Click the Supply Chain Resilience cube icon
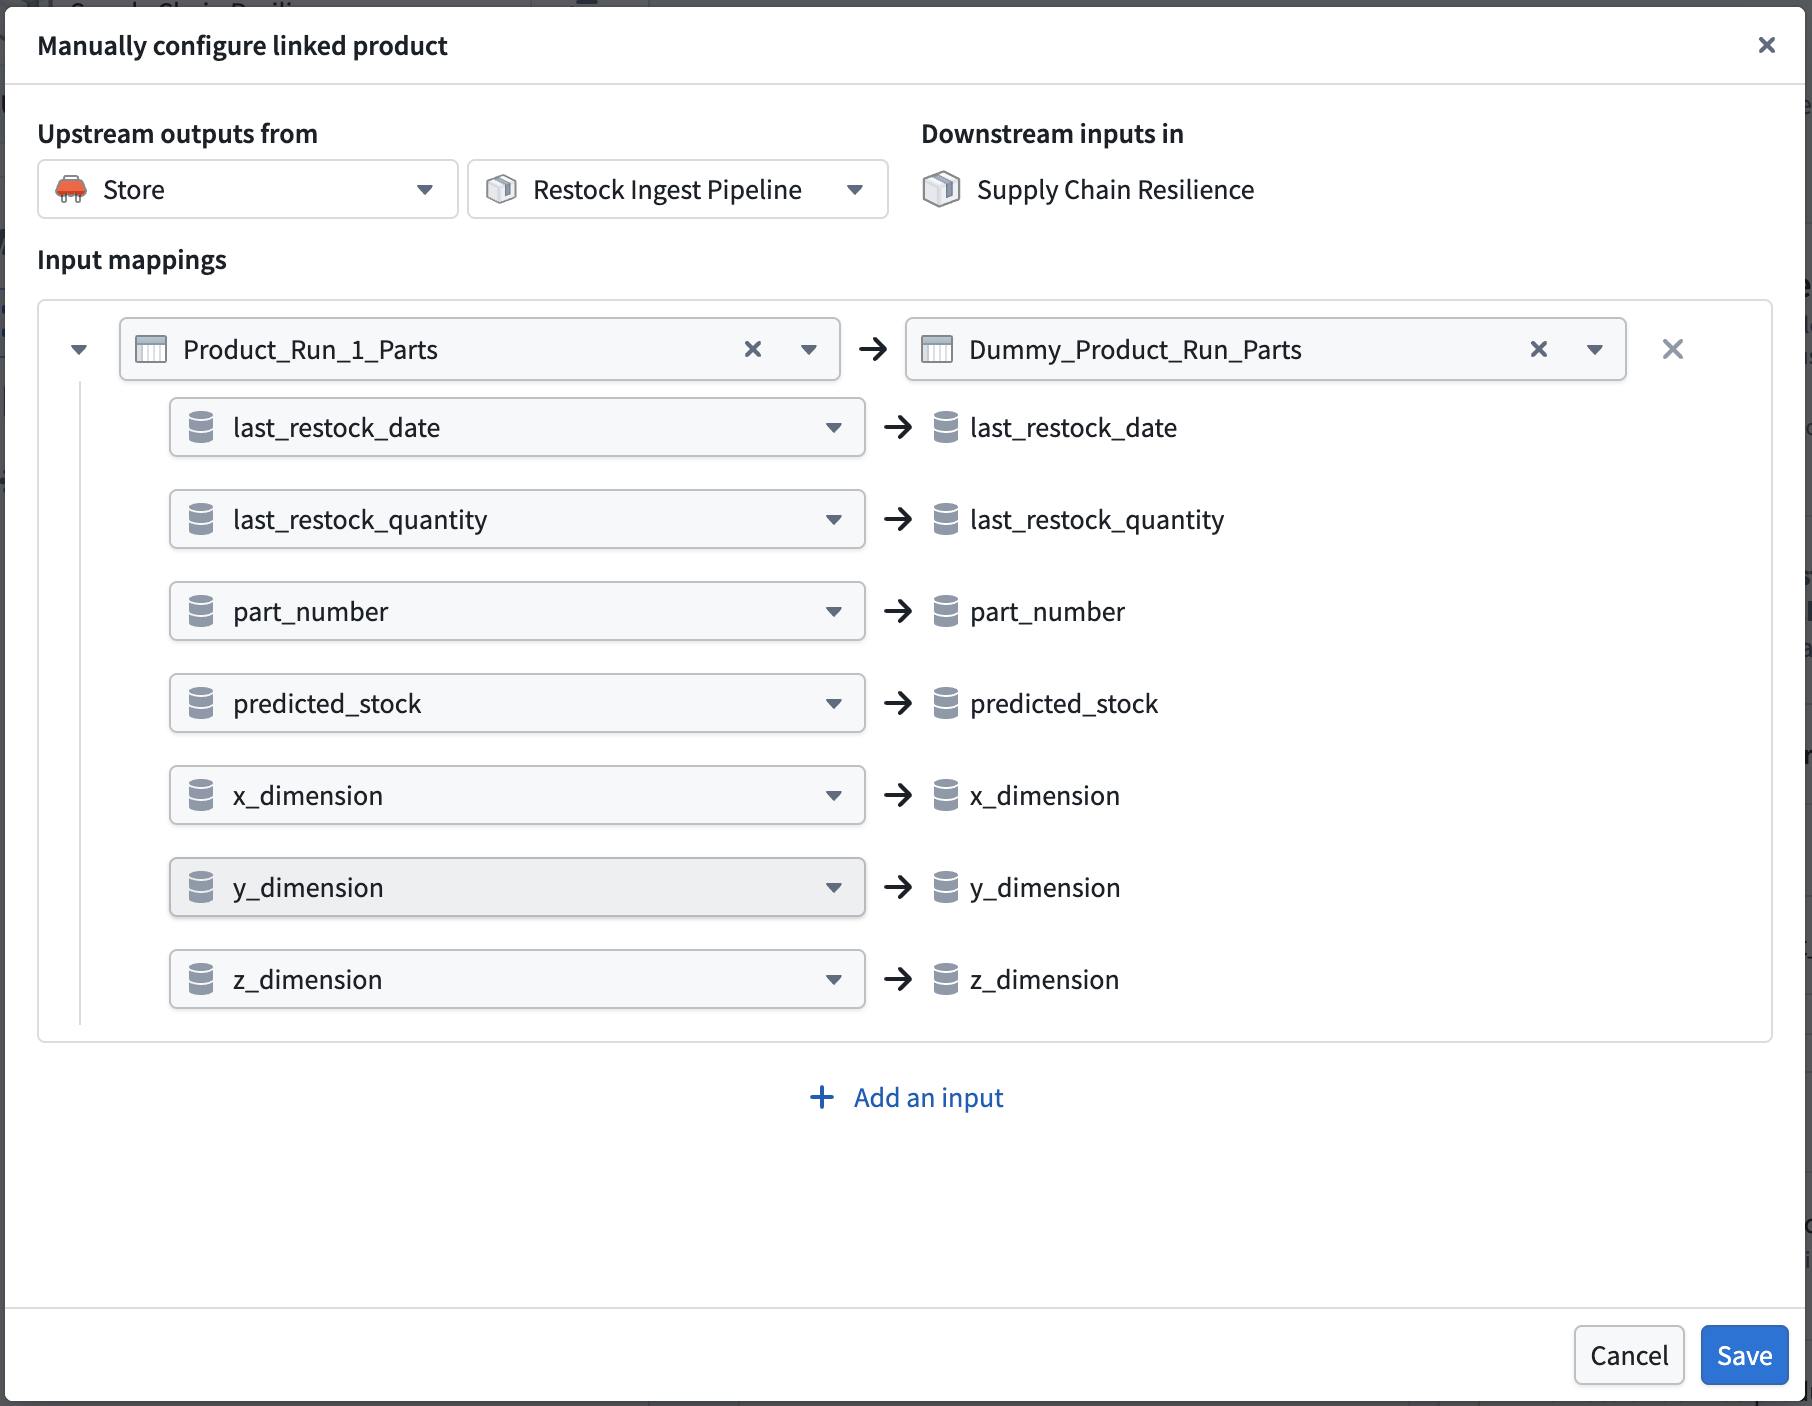 click(x=941, y=189)
